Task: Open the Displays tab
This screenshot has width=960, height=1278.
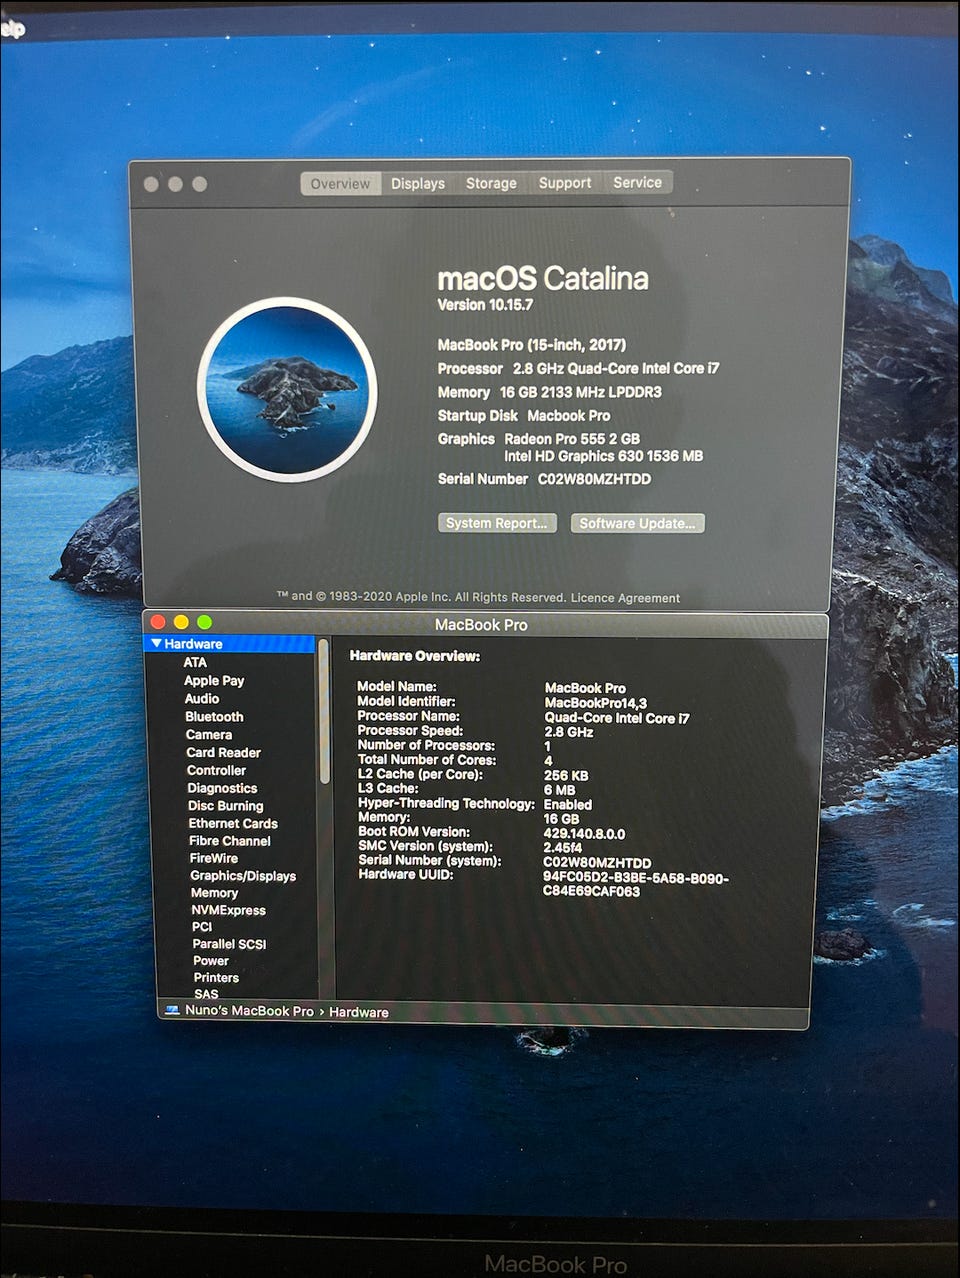Action: click(418, 184)
